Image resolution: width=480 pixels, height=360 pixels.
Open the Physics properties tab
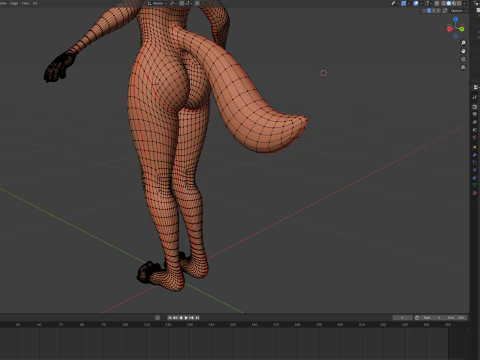(475, 170)
